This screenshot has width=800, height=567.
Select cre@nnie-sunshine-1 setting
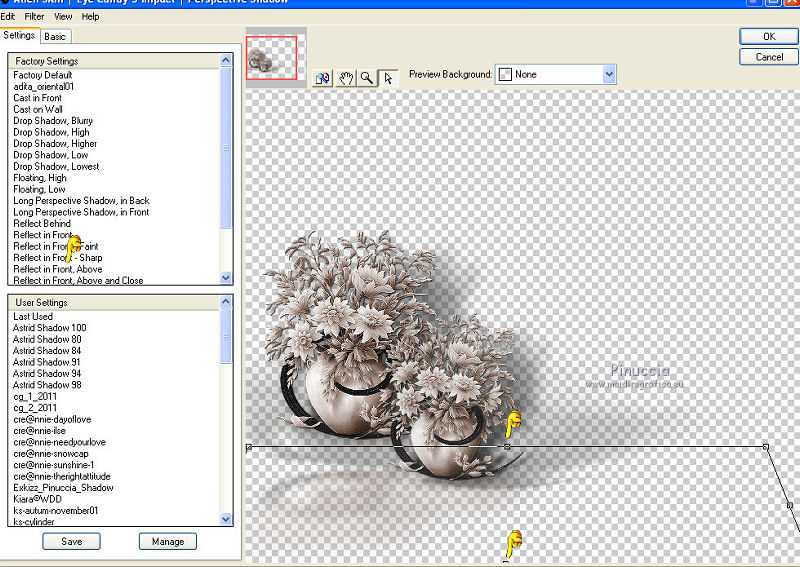click(x=54, y=465)
